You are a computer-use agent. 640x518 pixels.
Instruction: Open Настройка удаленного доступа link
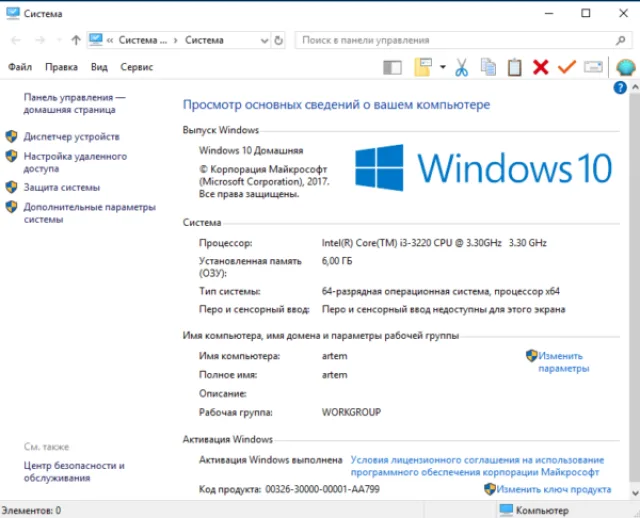[x=75, y=162]
